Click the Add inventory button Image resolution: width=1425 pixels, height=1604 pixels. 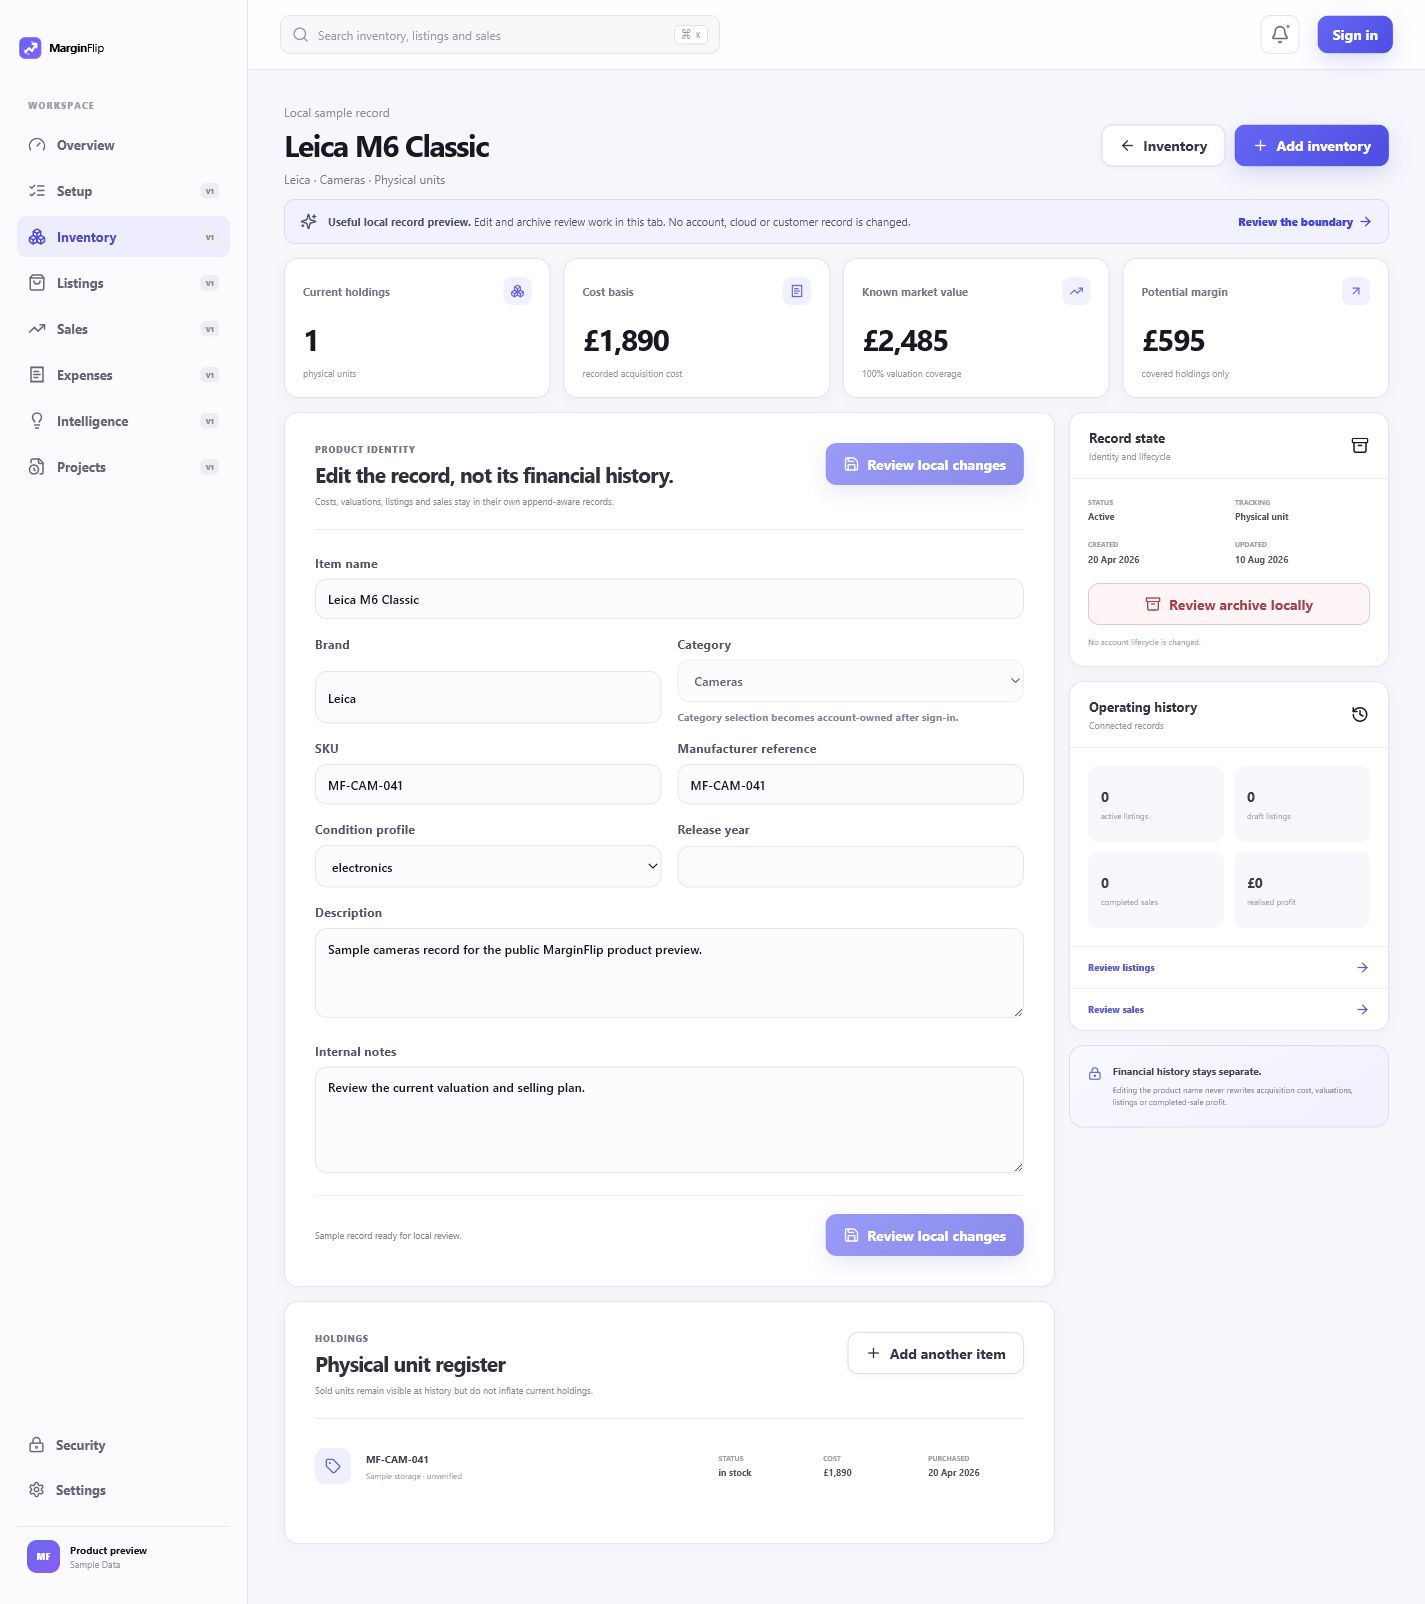pyautogui.click(x=1311, y=146)
